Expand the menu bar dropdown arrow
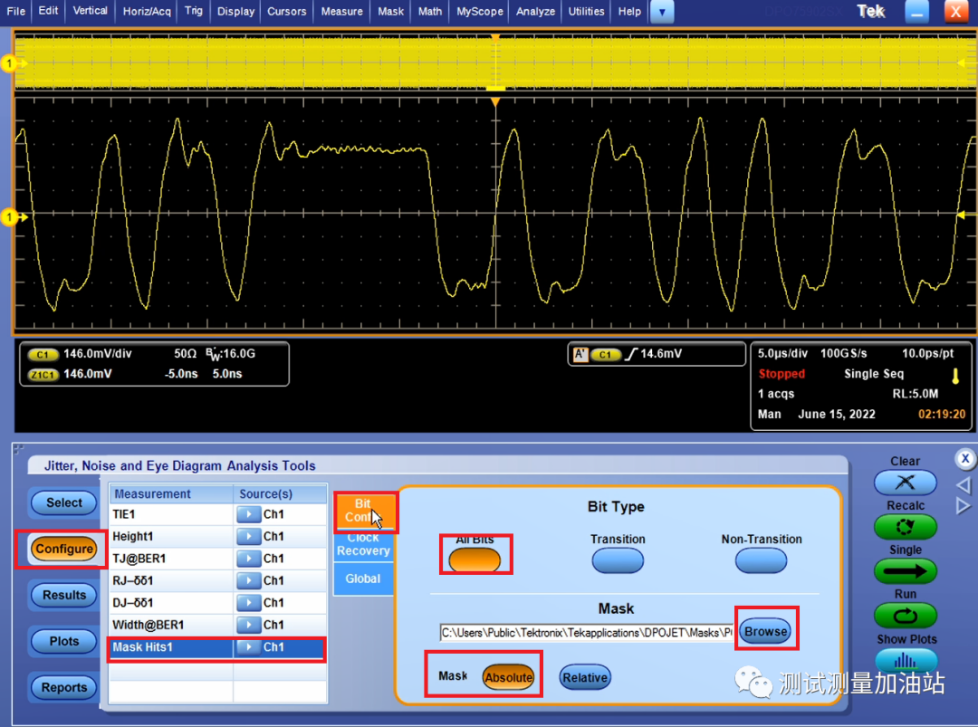The height and width of the screenshot is (727, 978). tap(662, 12)
